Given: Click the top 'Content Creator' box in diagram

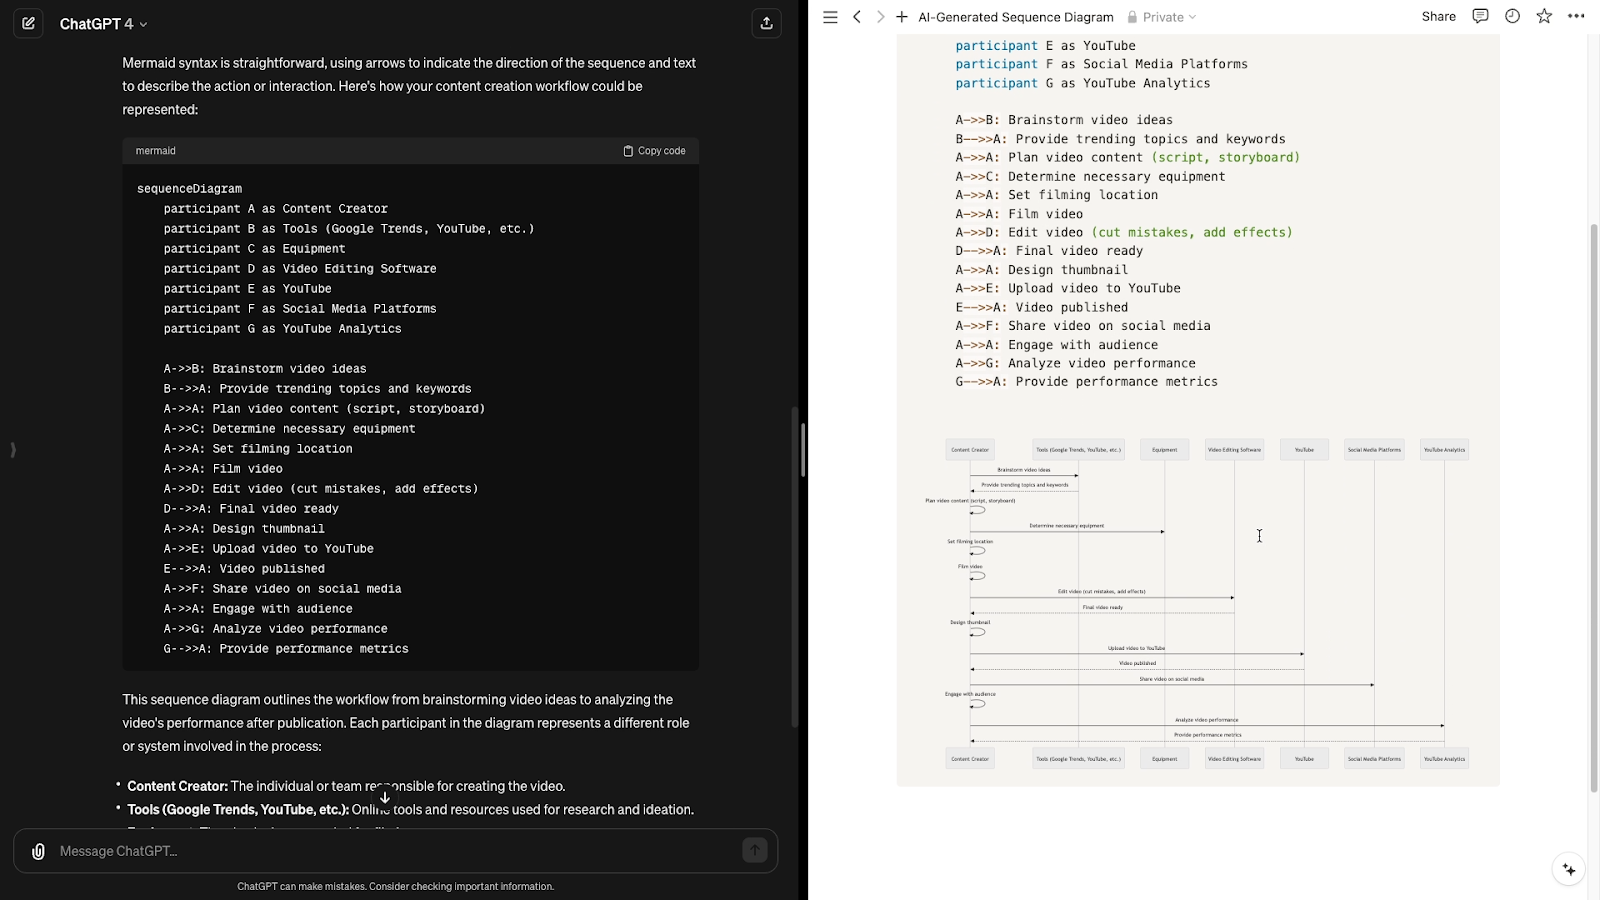Looking at the screenshot, I should (970, 450).
